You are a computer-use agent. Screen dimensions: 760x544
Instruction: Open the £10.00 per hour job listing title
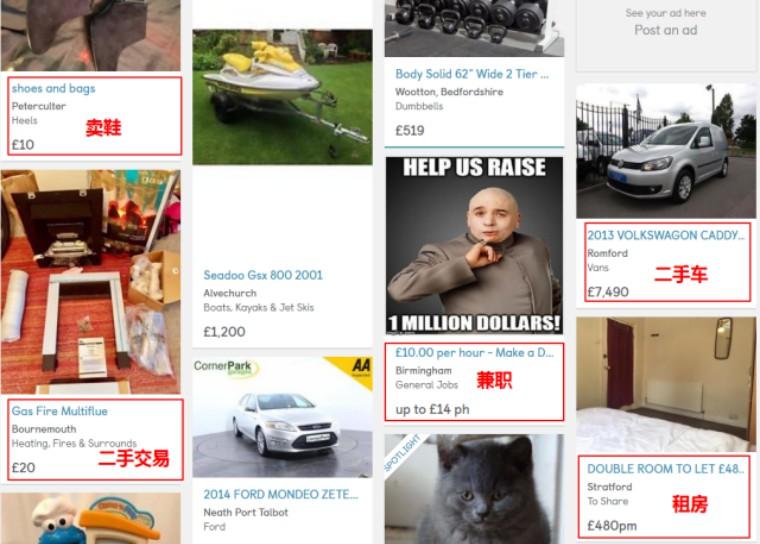tap(475, 352)
